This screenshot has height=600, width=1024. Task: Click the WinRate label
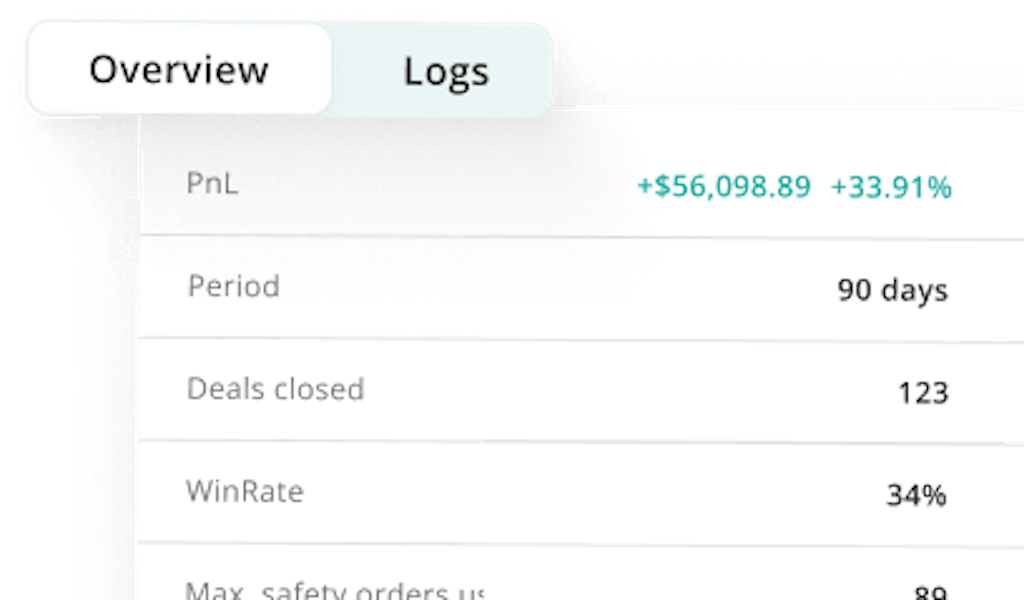[245, 492]
